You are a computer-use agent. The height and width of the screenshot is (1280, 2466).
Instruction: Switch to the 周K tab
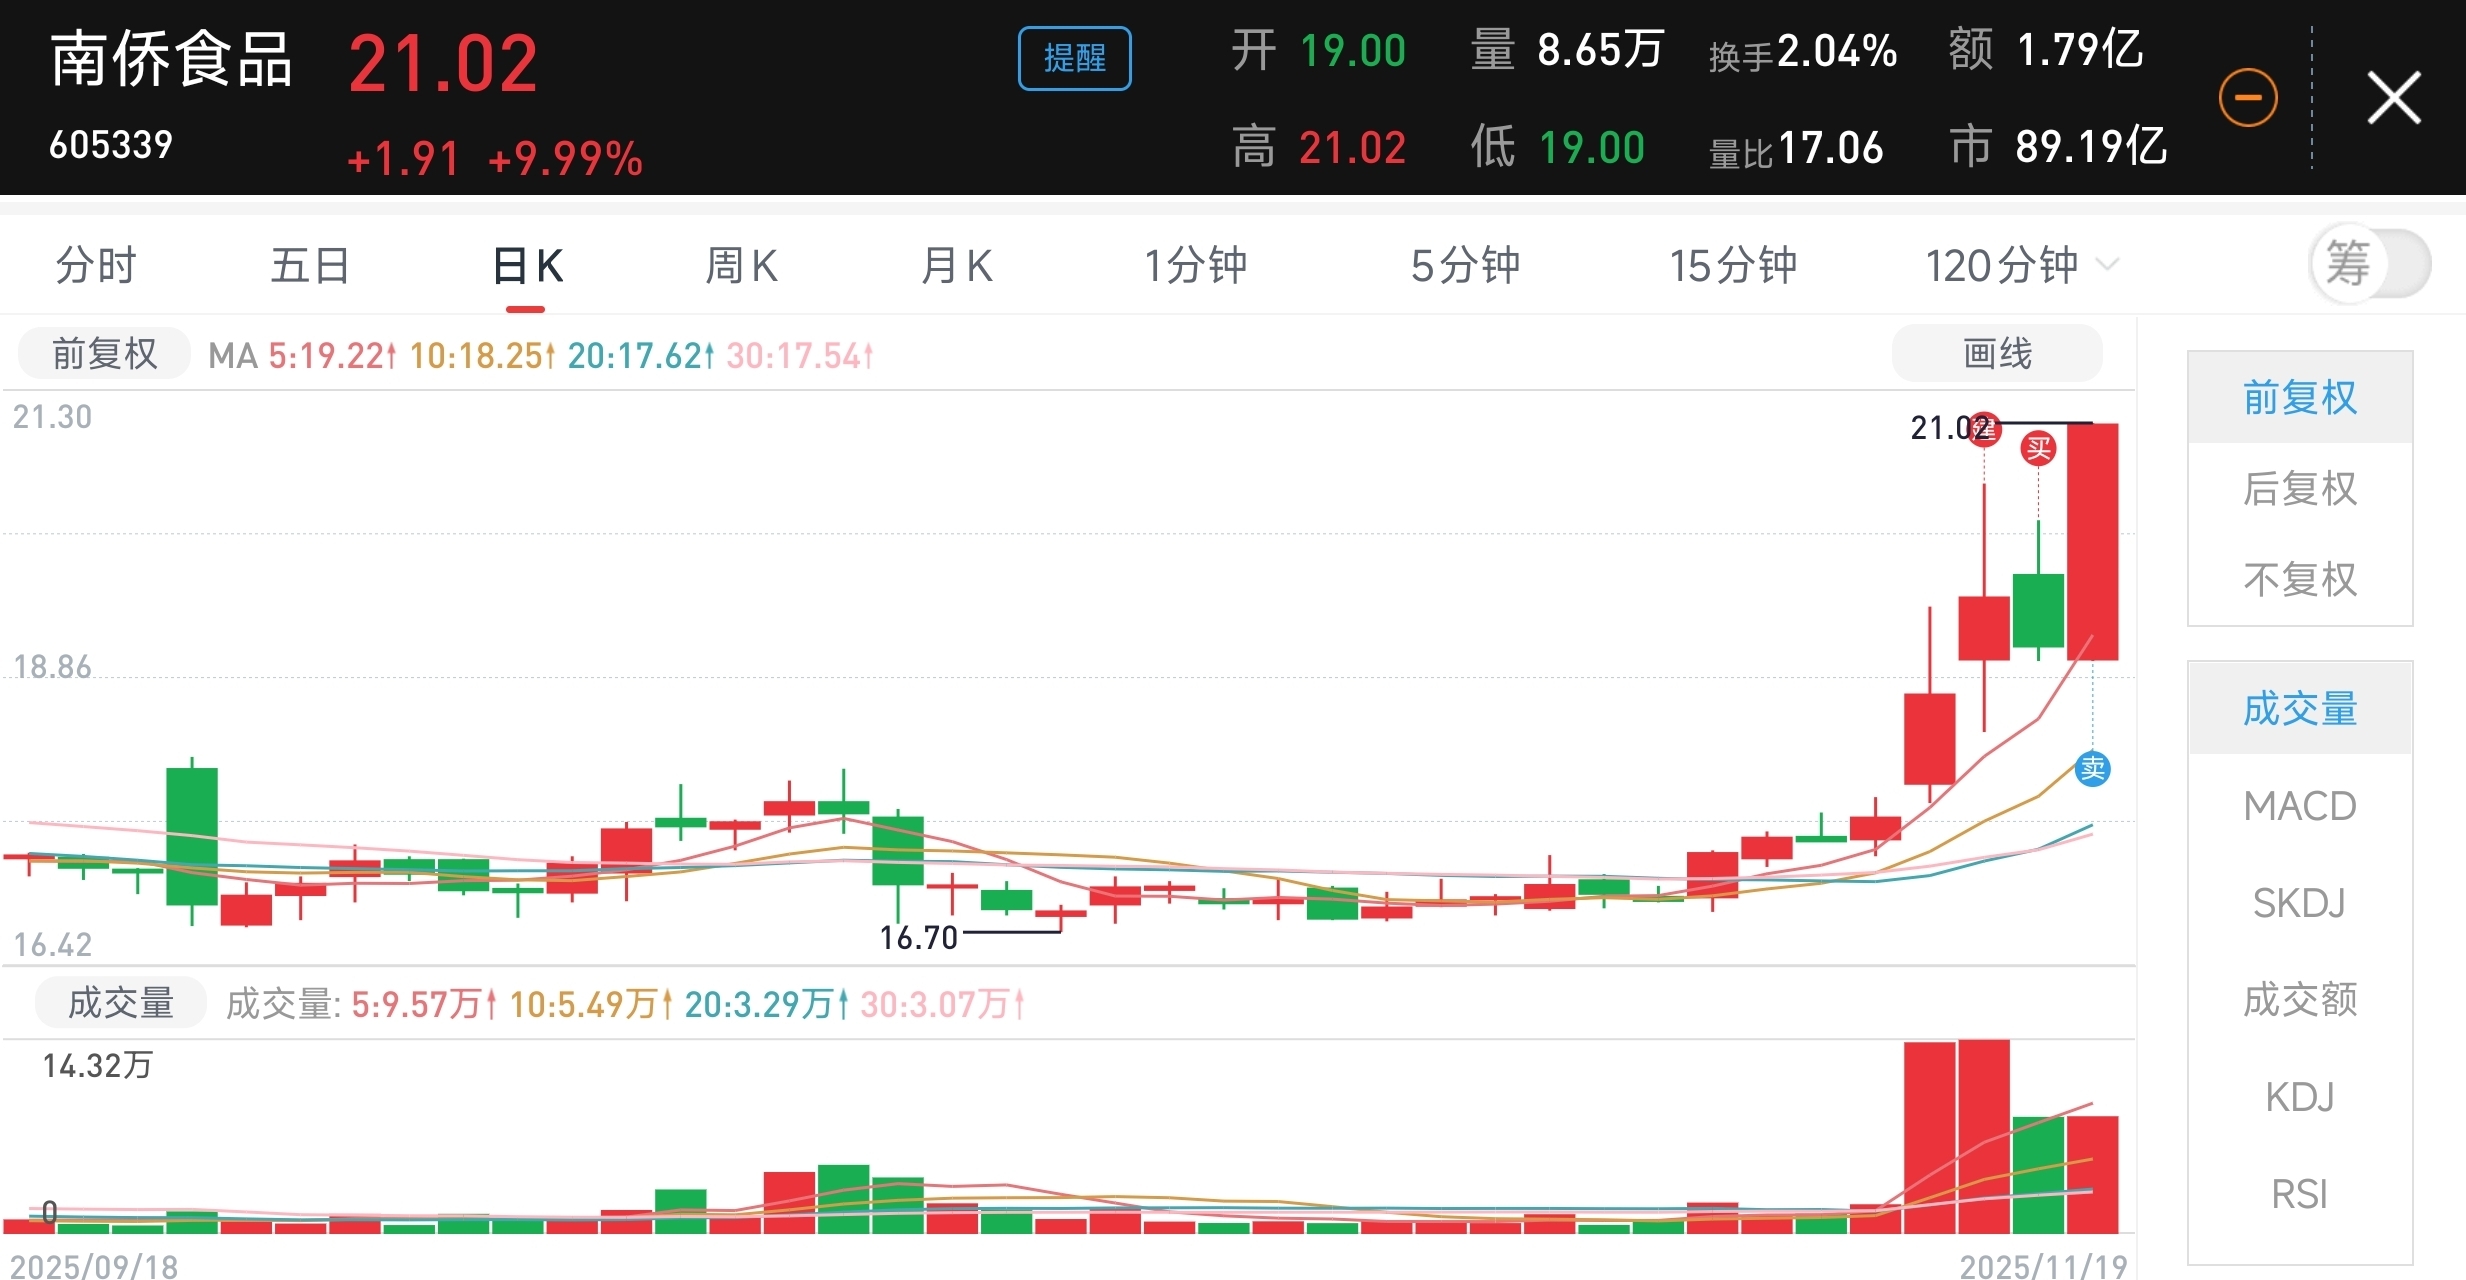[x=741, y=266]
